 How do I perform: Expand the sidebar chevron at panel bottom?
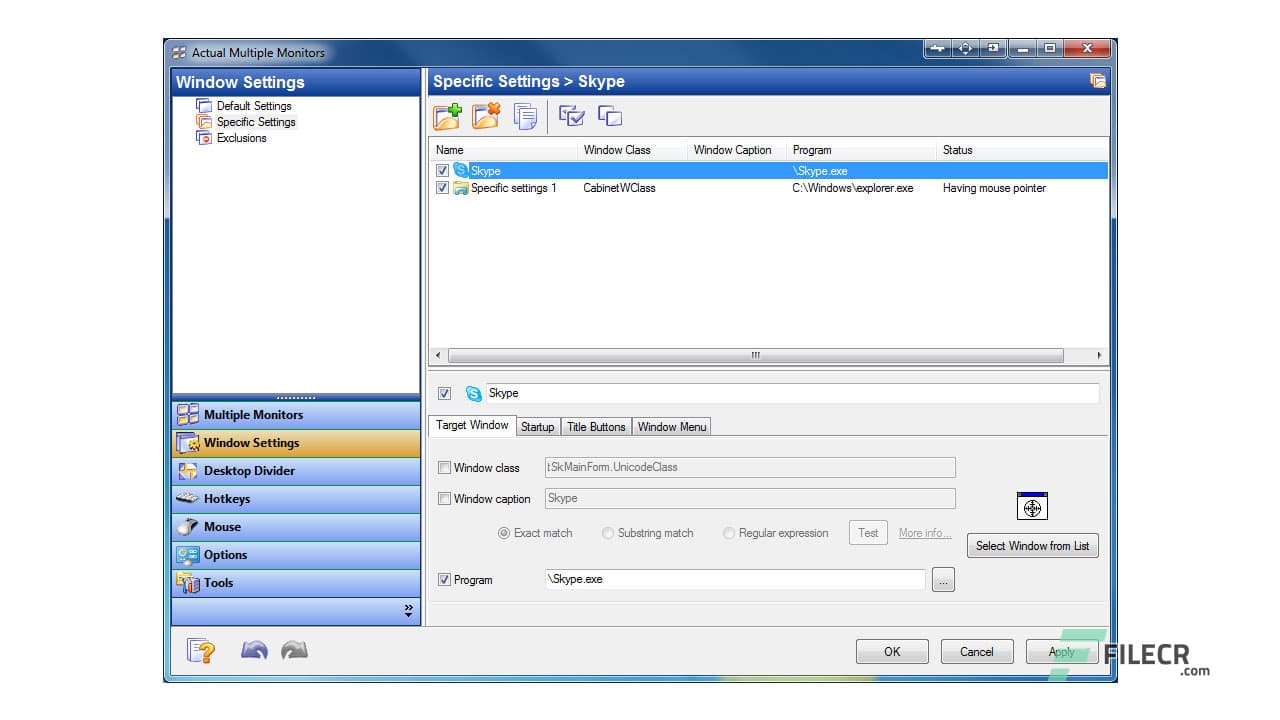[x=408, y=611]
